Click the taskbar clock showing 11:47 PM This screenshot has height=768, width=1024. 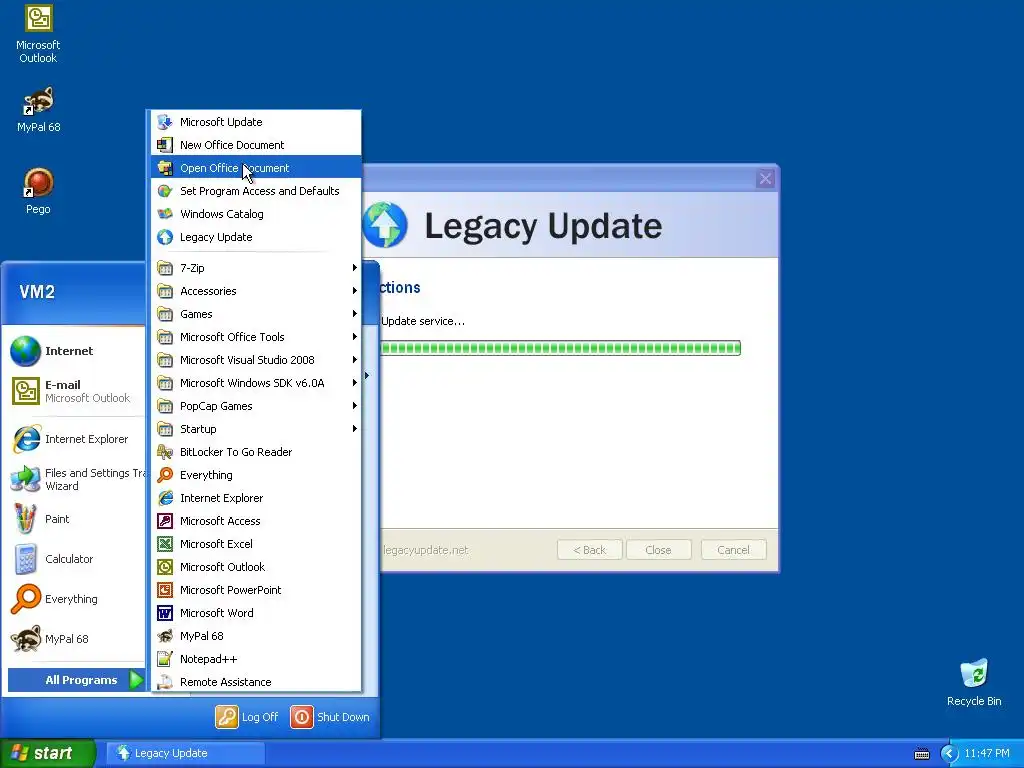987,754
